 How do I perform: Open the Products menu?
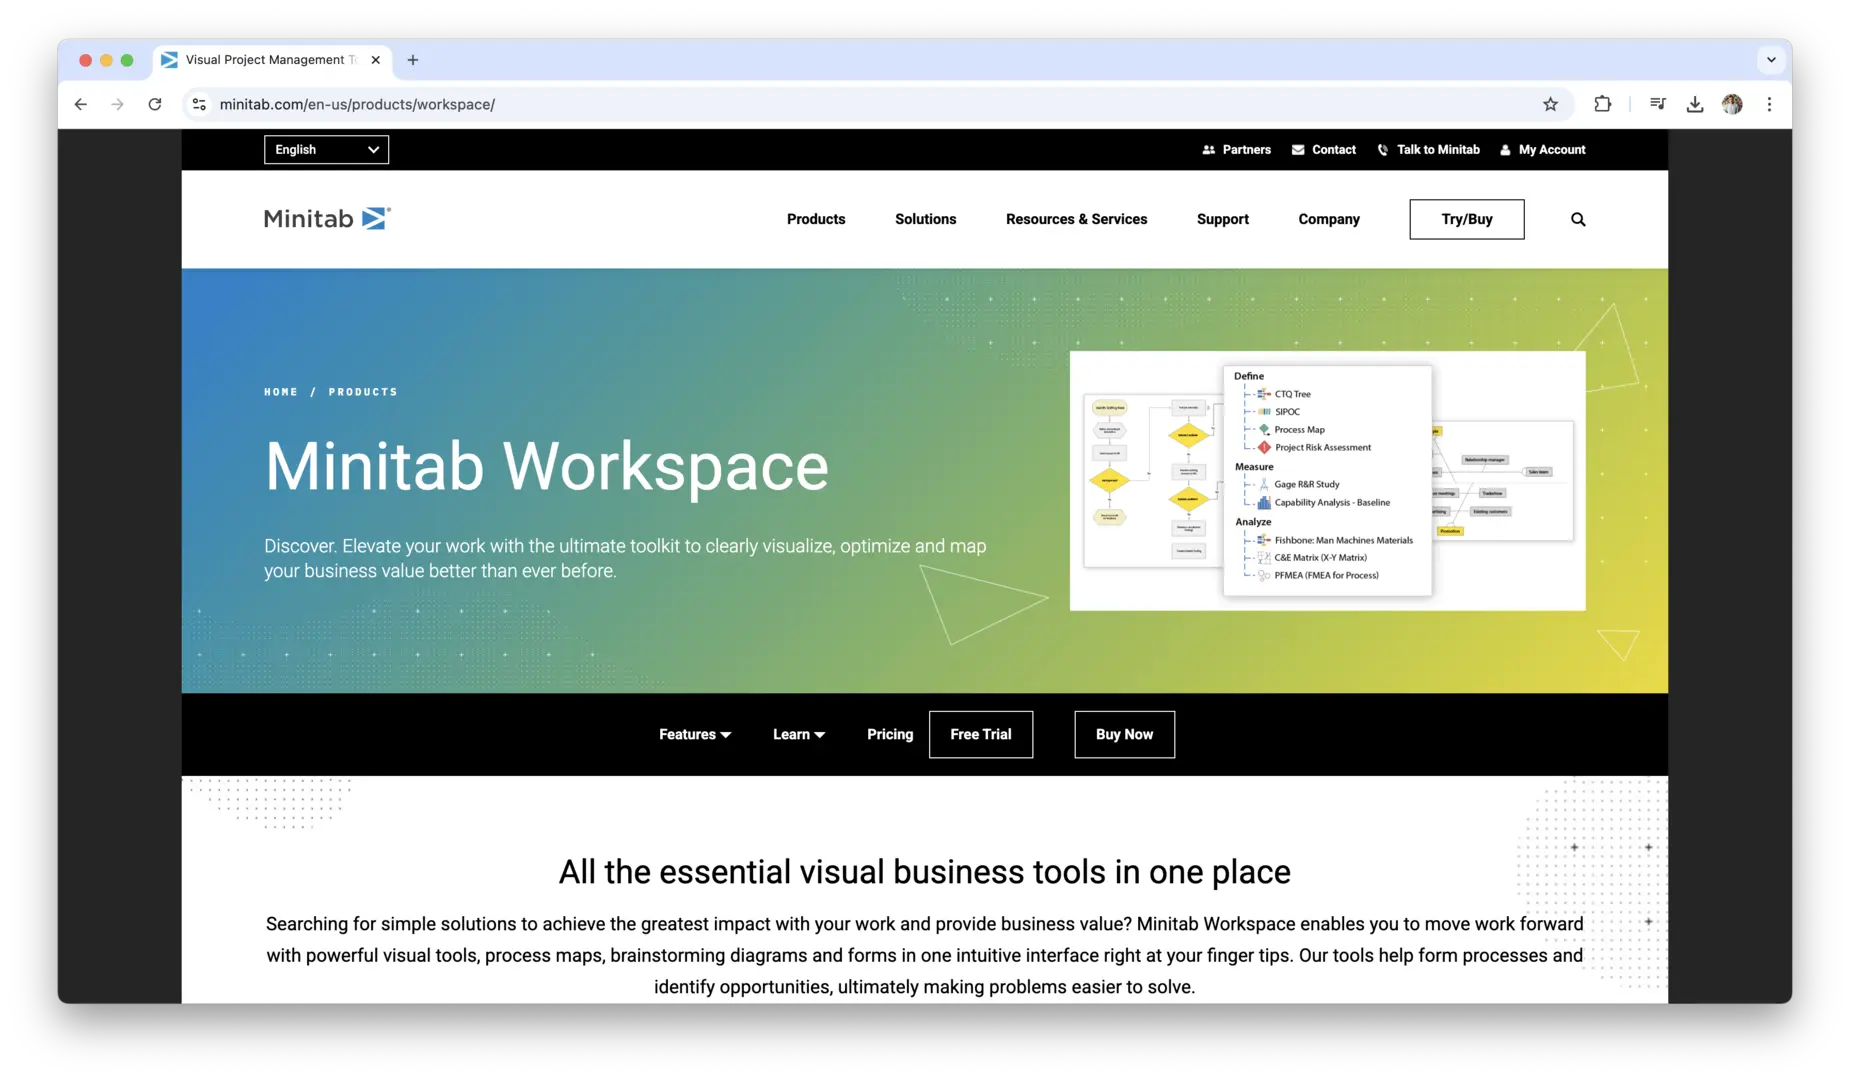pyautogui.click(x=816, y=219)
